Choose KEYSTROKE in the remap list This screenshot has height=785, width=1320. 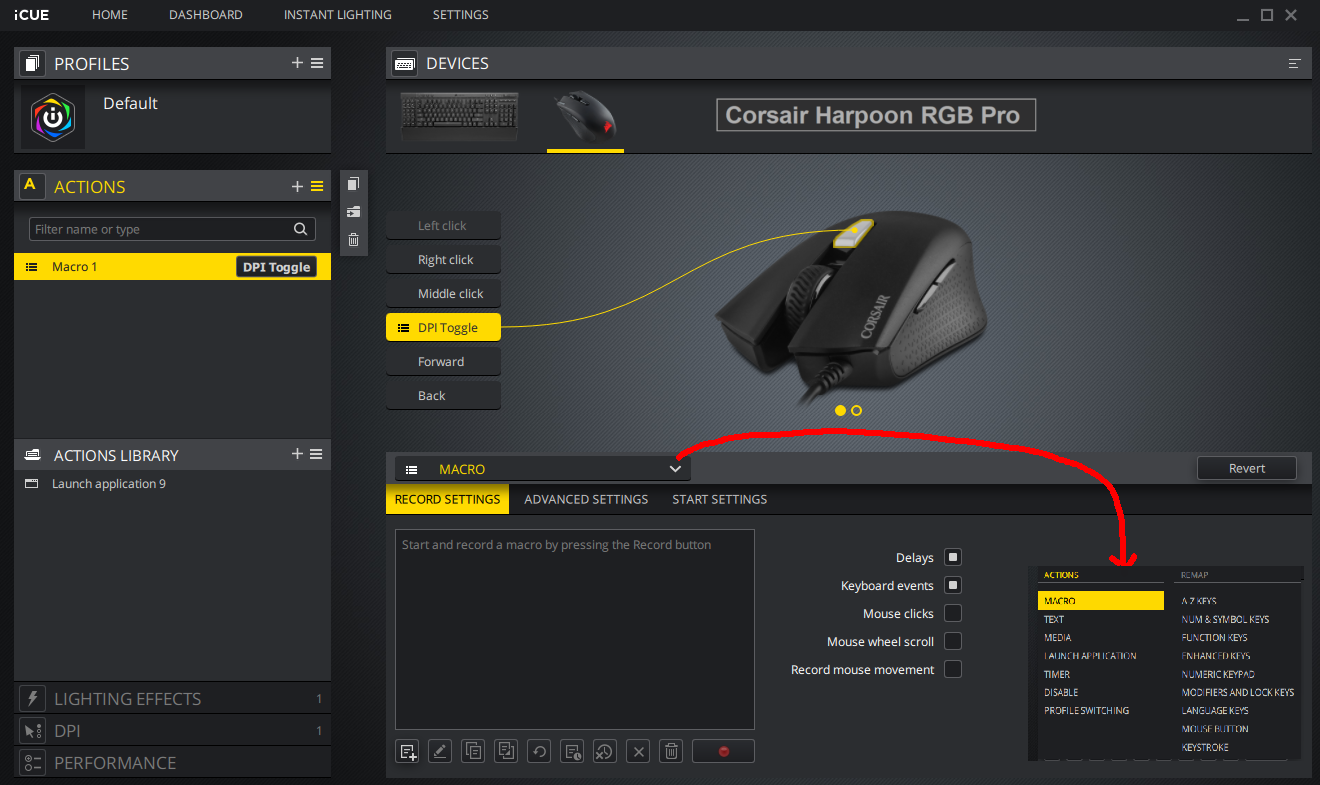(x=1205, y=747)
